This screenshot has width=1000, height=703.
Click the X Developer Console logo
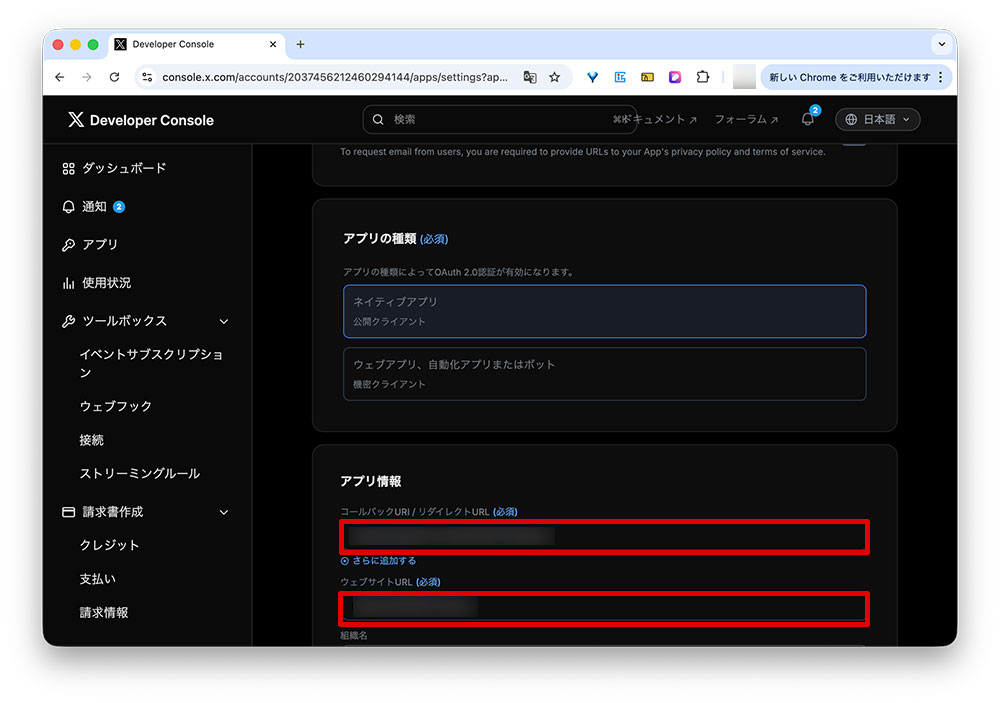[x=138, y=120]
